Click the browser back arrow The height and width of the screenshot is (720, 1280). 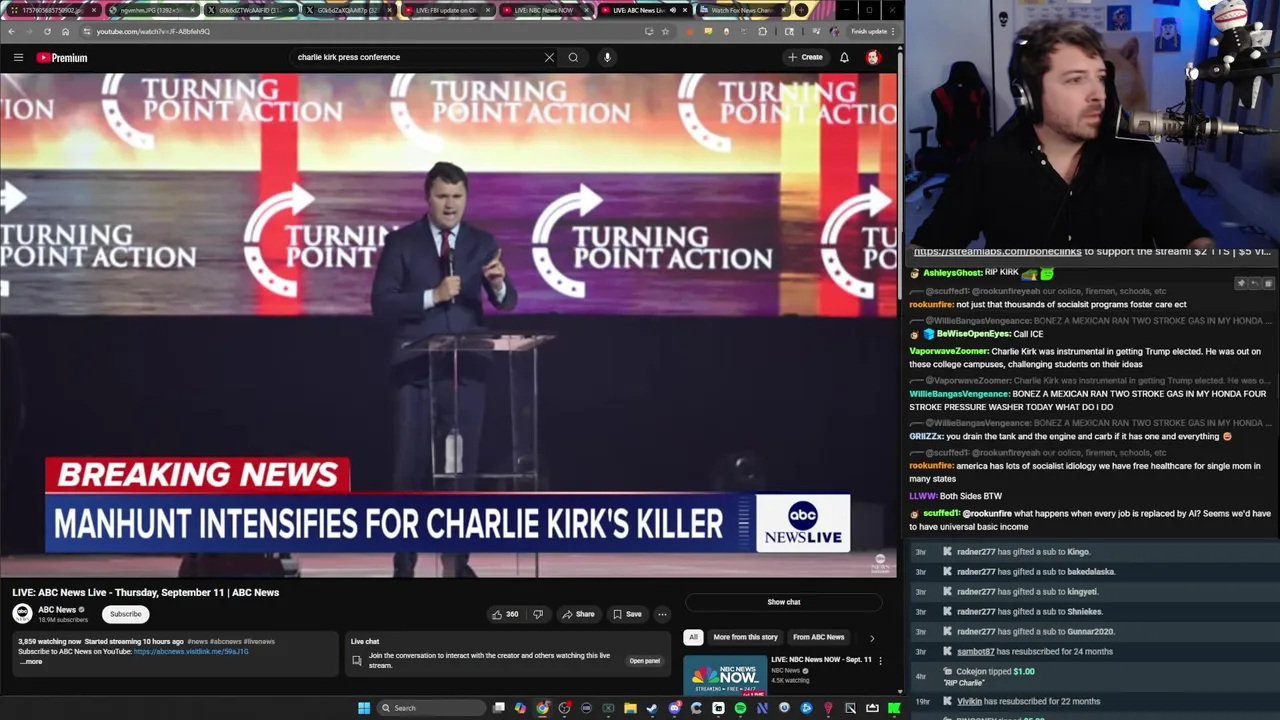tap(11, 31)
